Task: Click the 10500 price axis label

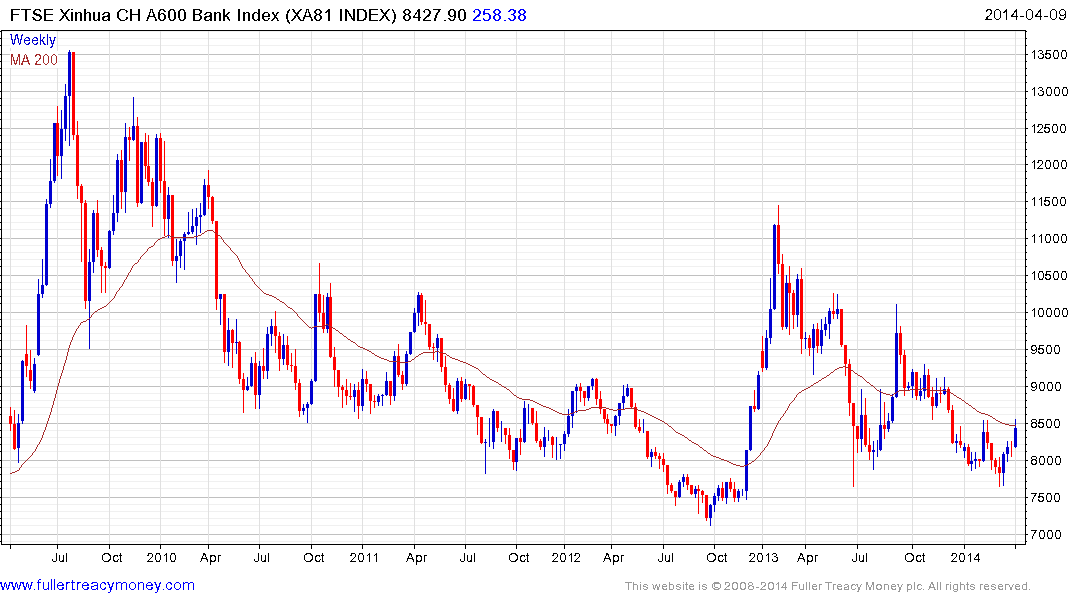Action: (x=1049, y=276)
